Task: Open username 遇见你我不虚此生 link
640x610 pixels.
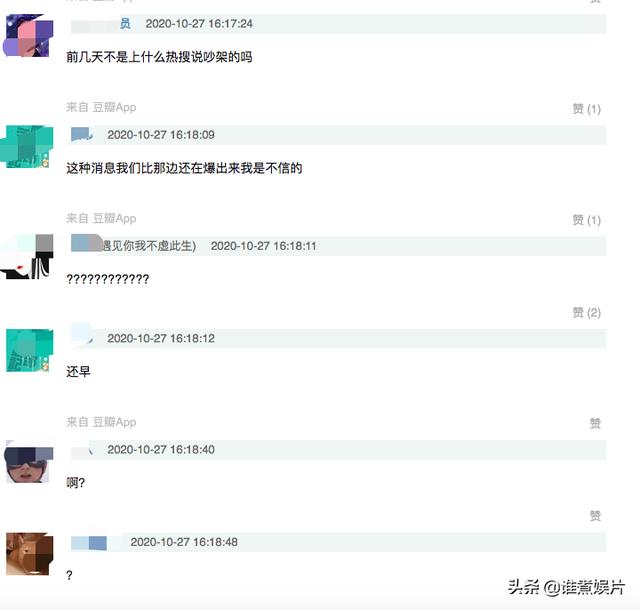Action: pos(133,246)
